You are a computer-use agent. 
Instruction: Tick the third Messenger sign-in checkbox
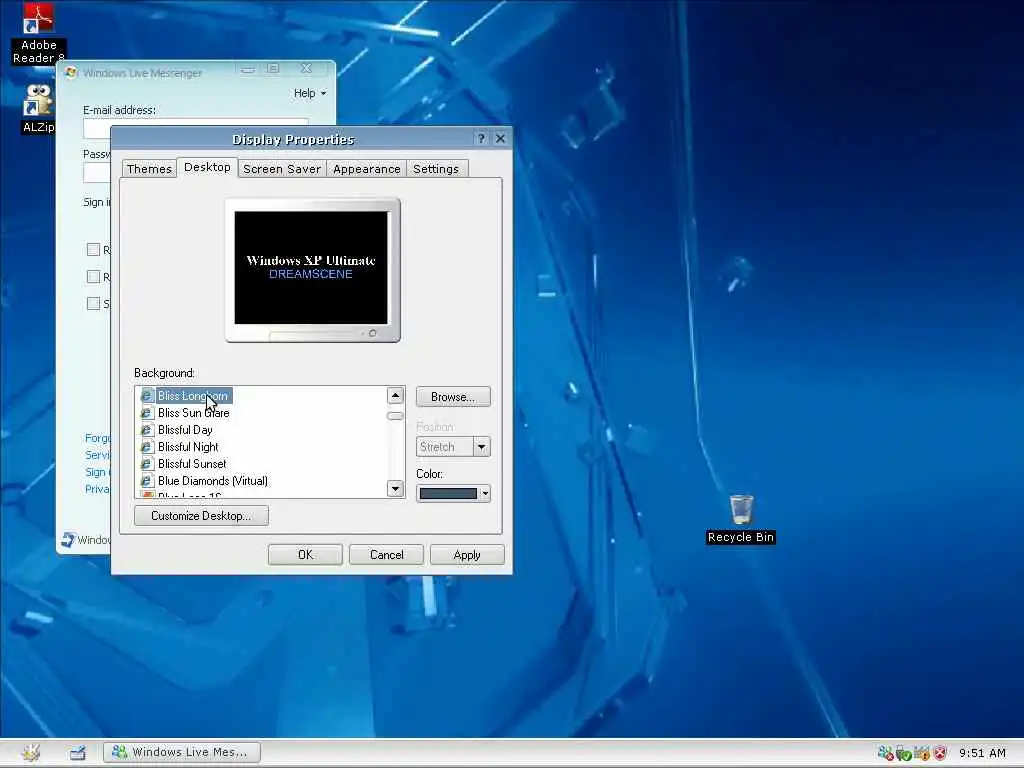coord(93,303)
